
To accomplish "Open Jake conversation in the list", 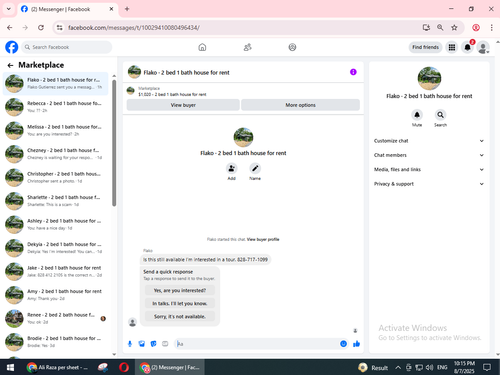I will tap(55, 272).
